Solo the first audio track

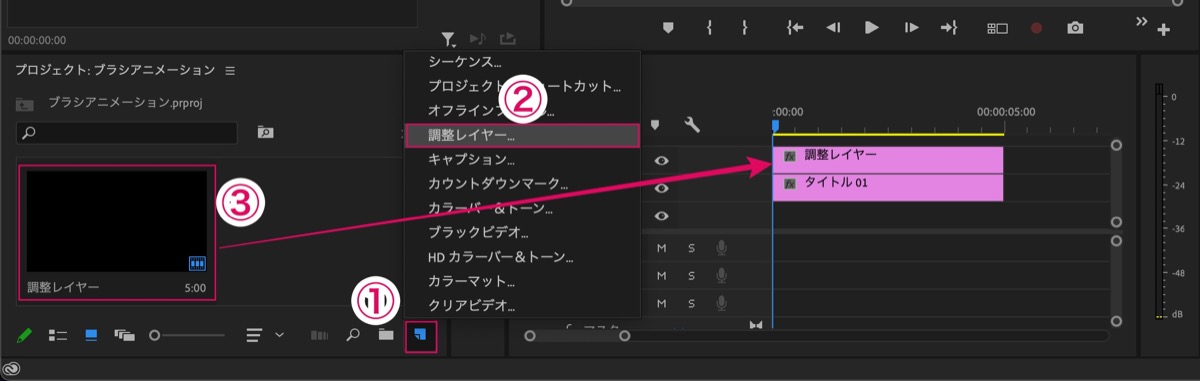click(x=691, y=248)
